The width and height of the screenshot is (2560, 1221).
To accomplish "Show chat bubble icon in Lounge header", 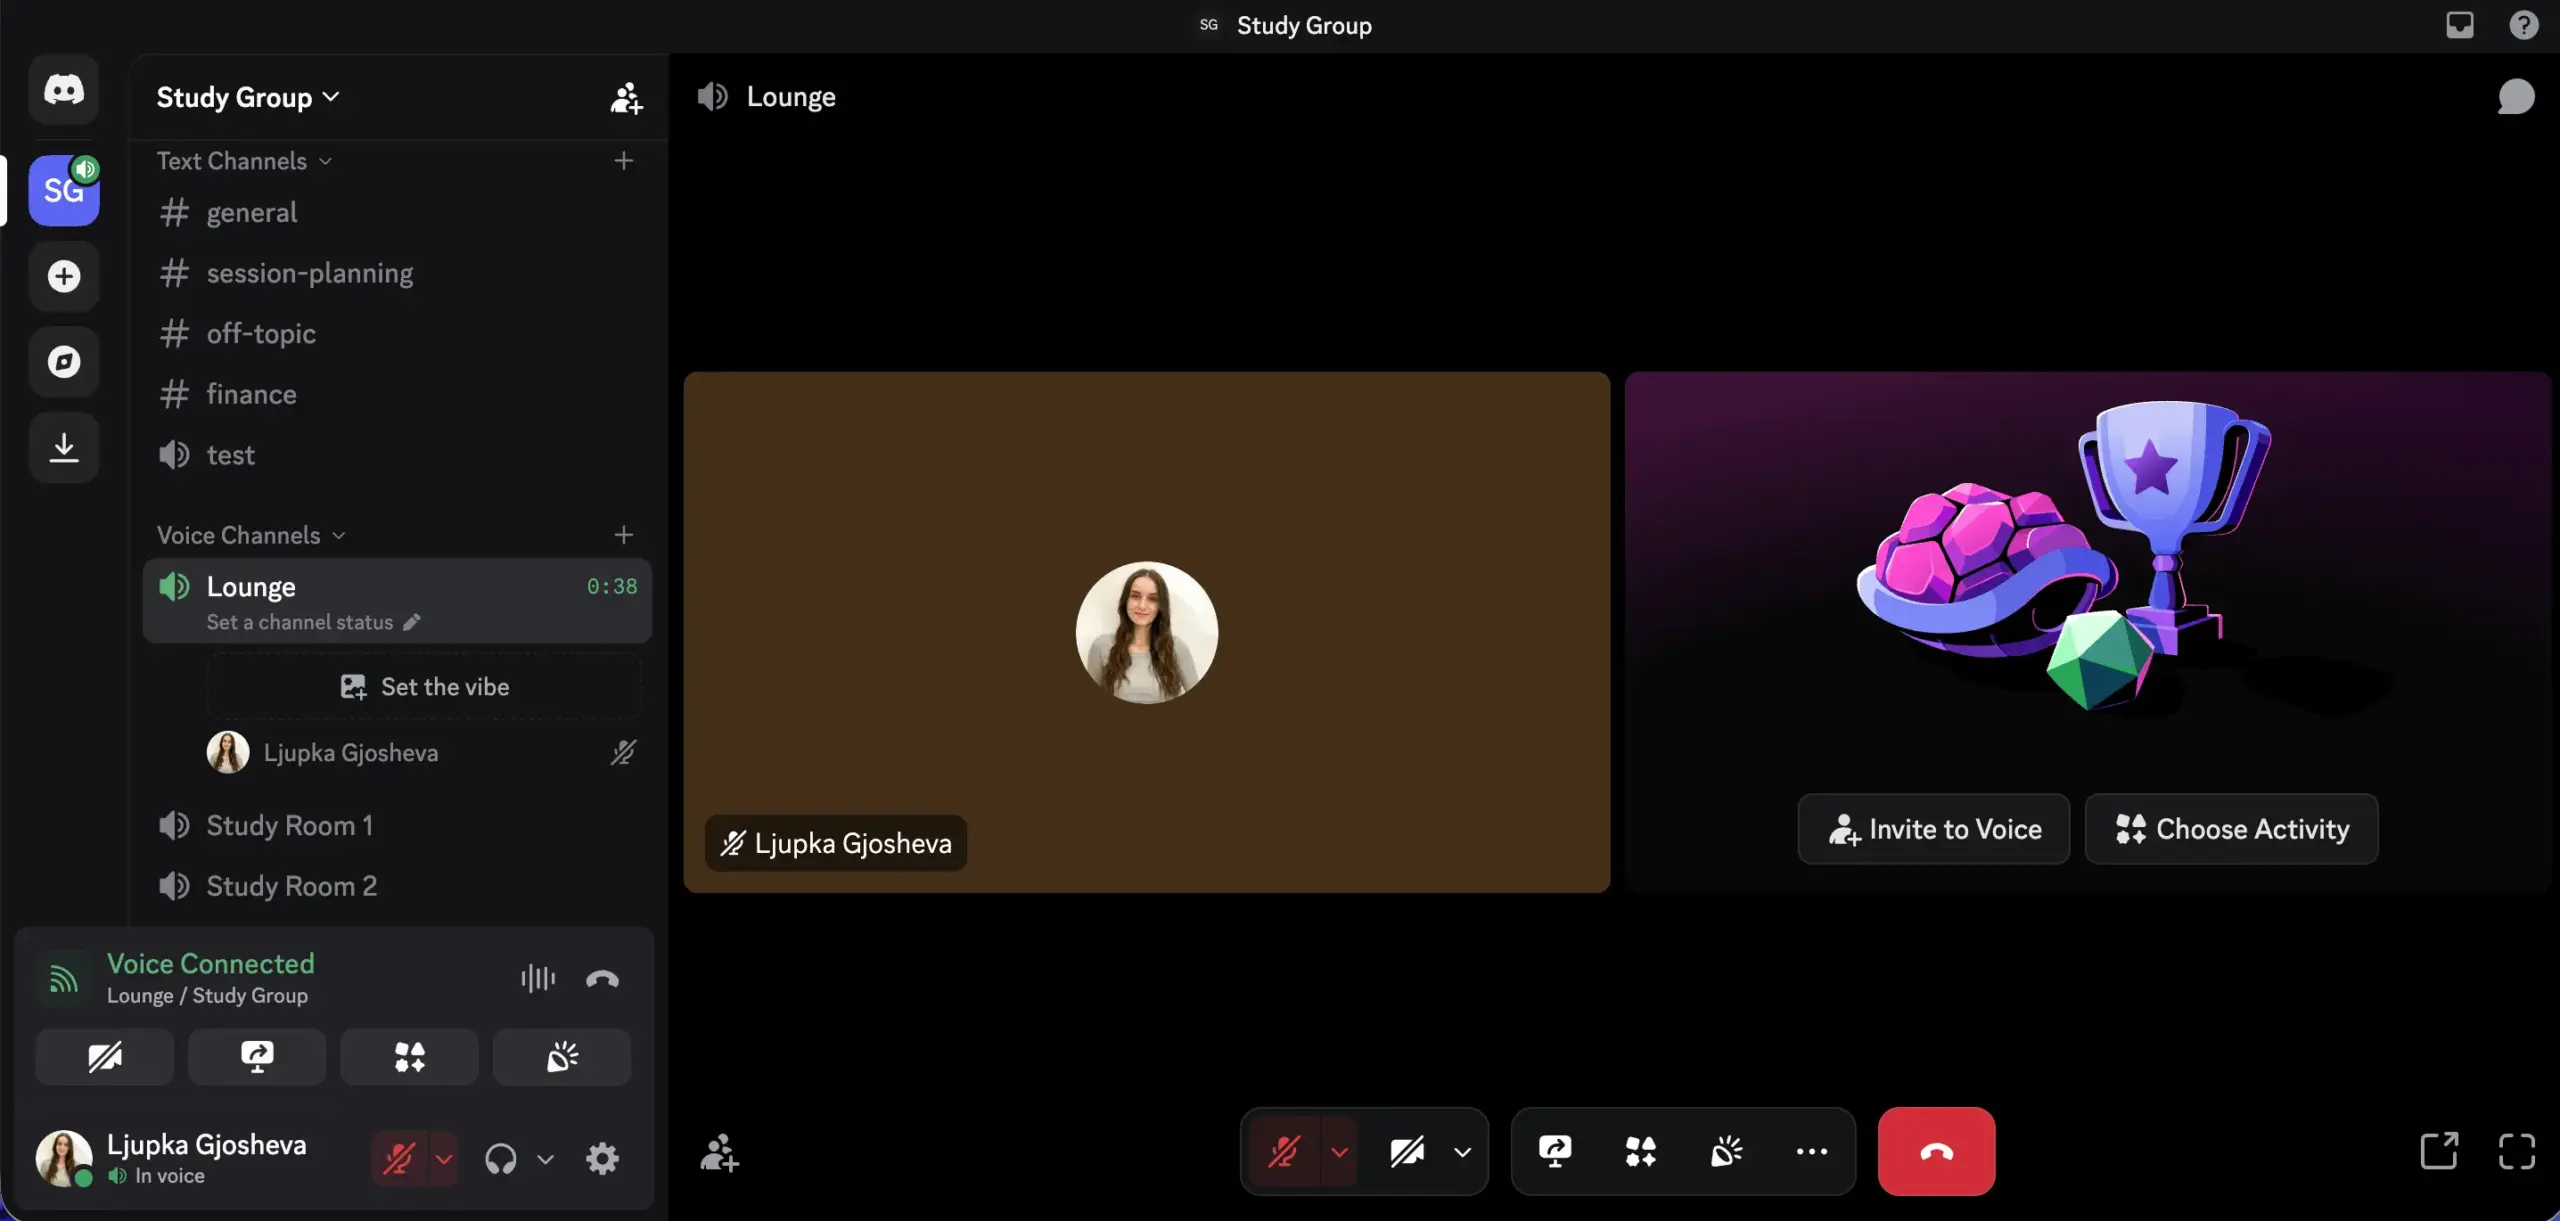I will click(x=2516, y=97).
